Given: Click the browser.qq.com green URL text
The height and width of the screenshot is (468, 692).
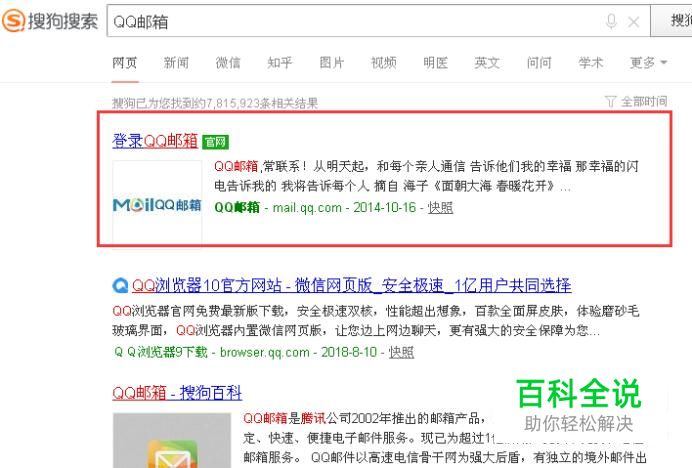Looking at the screenshot, I should (265, 352).
